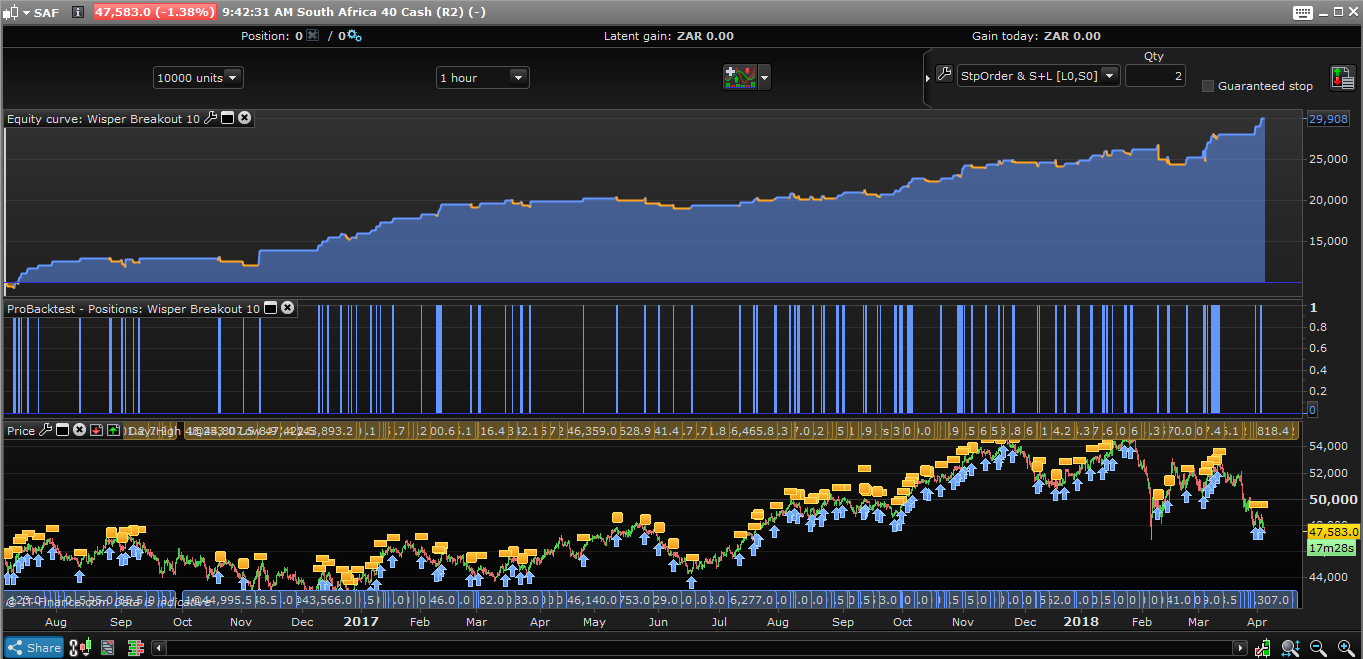This screenshot has height=659, width=1363.
Task: Click the indicators and trading systems icon
Action: click(740, 77)
